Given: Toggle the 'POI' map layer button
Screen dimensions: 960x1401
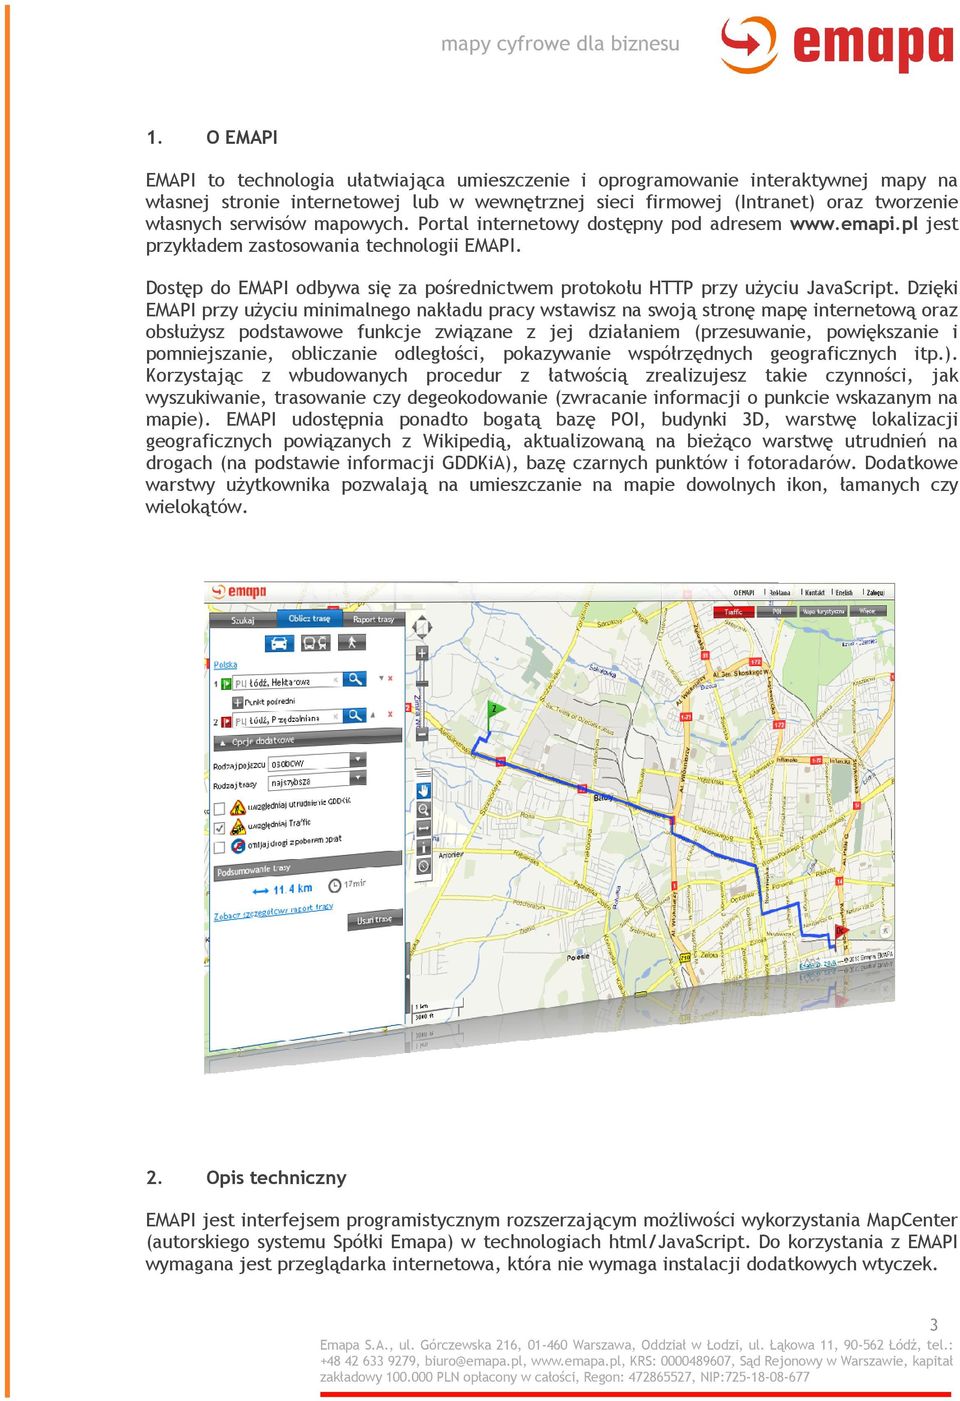Looking at the screenshot, I should (x=777, y=612).
